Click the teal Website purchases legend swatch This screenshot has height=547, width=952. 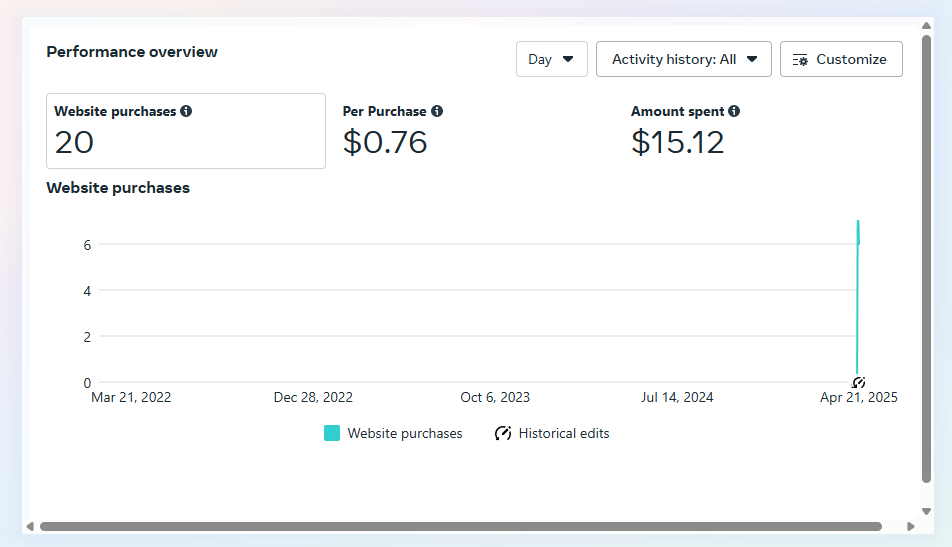[332, 434]
